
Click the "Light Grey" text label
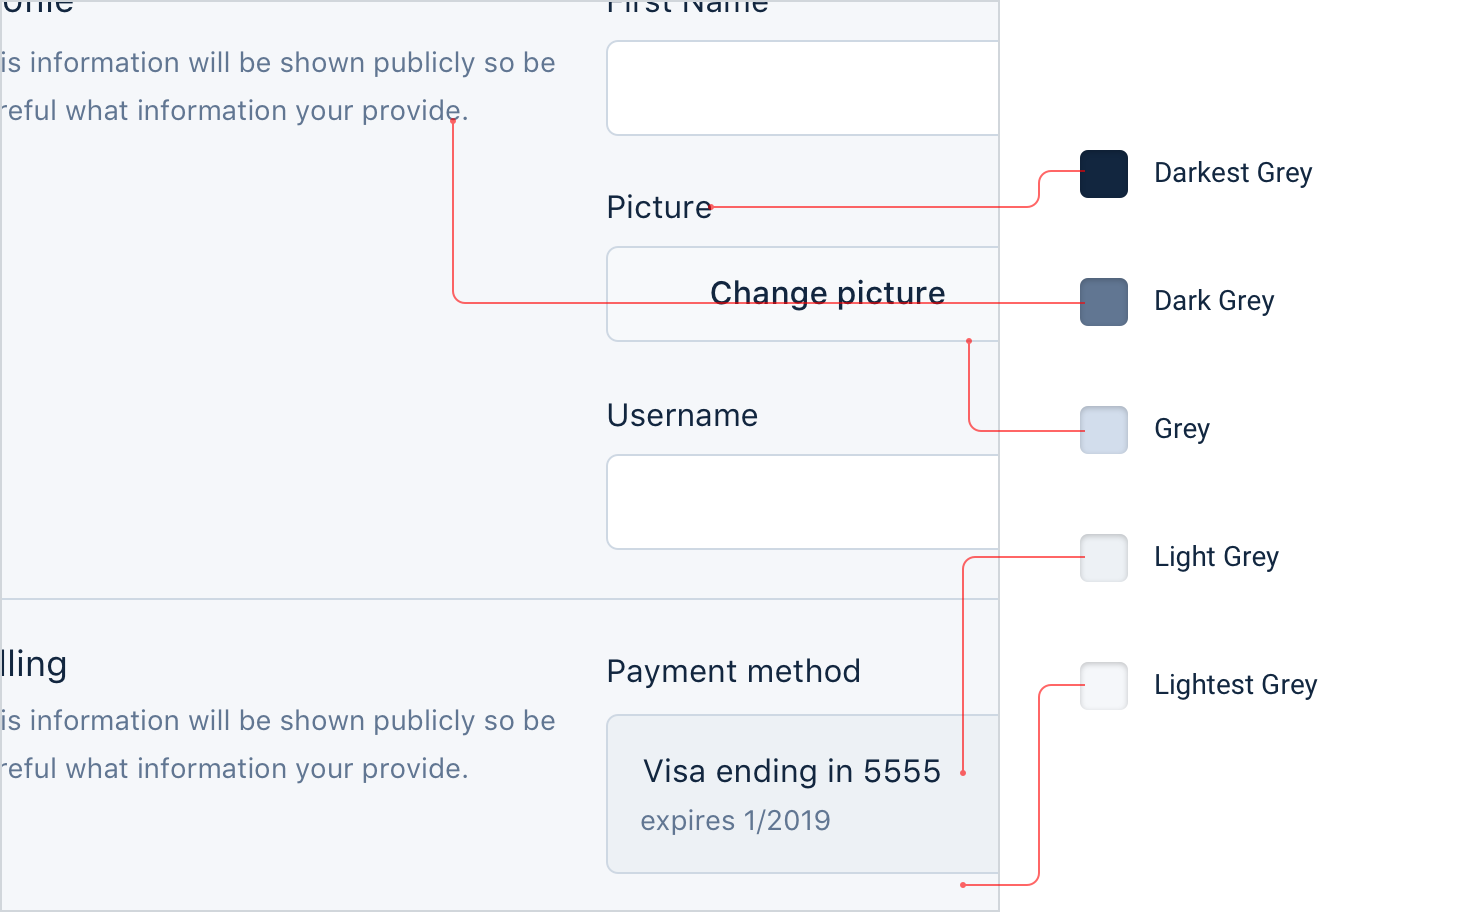point(1216,557)
